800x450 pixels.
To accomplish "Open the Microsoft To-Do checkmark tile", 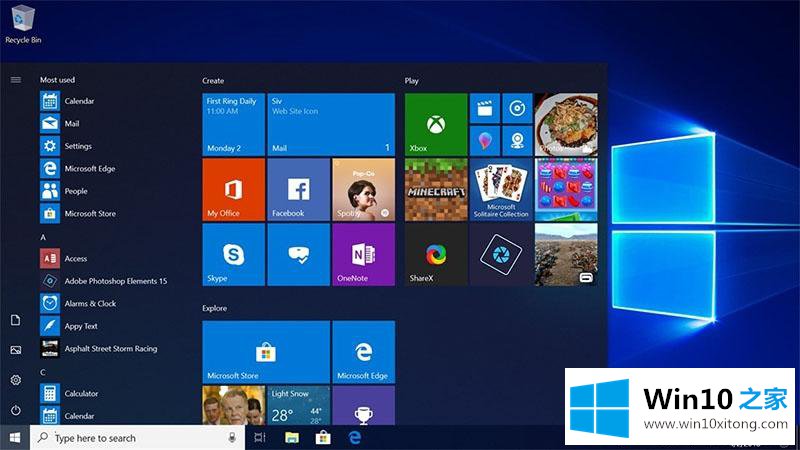I will pos(298,255).
